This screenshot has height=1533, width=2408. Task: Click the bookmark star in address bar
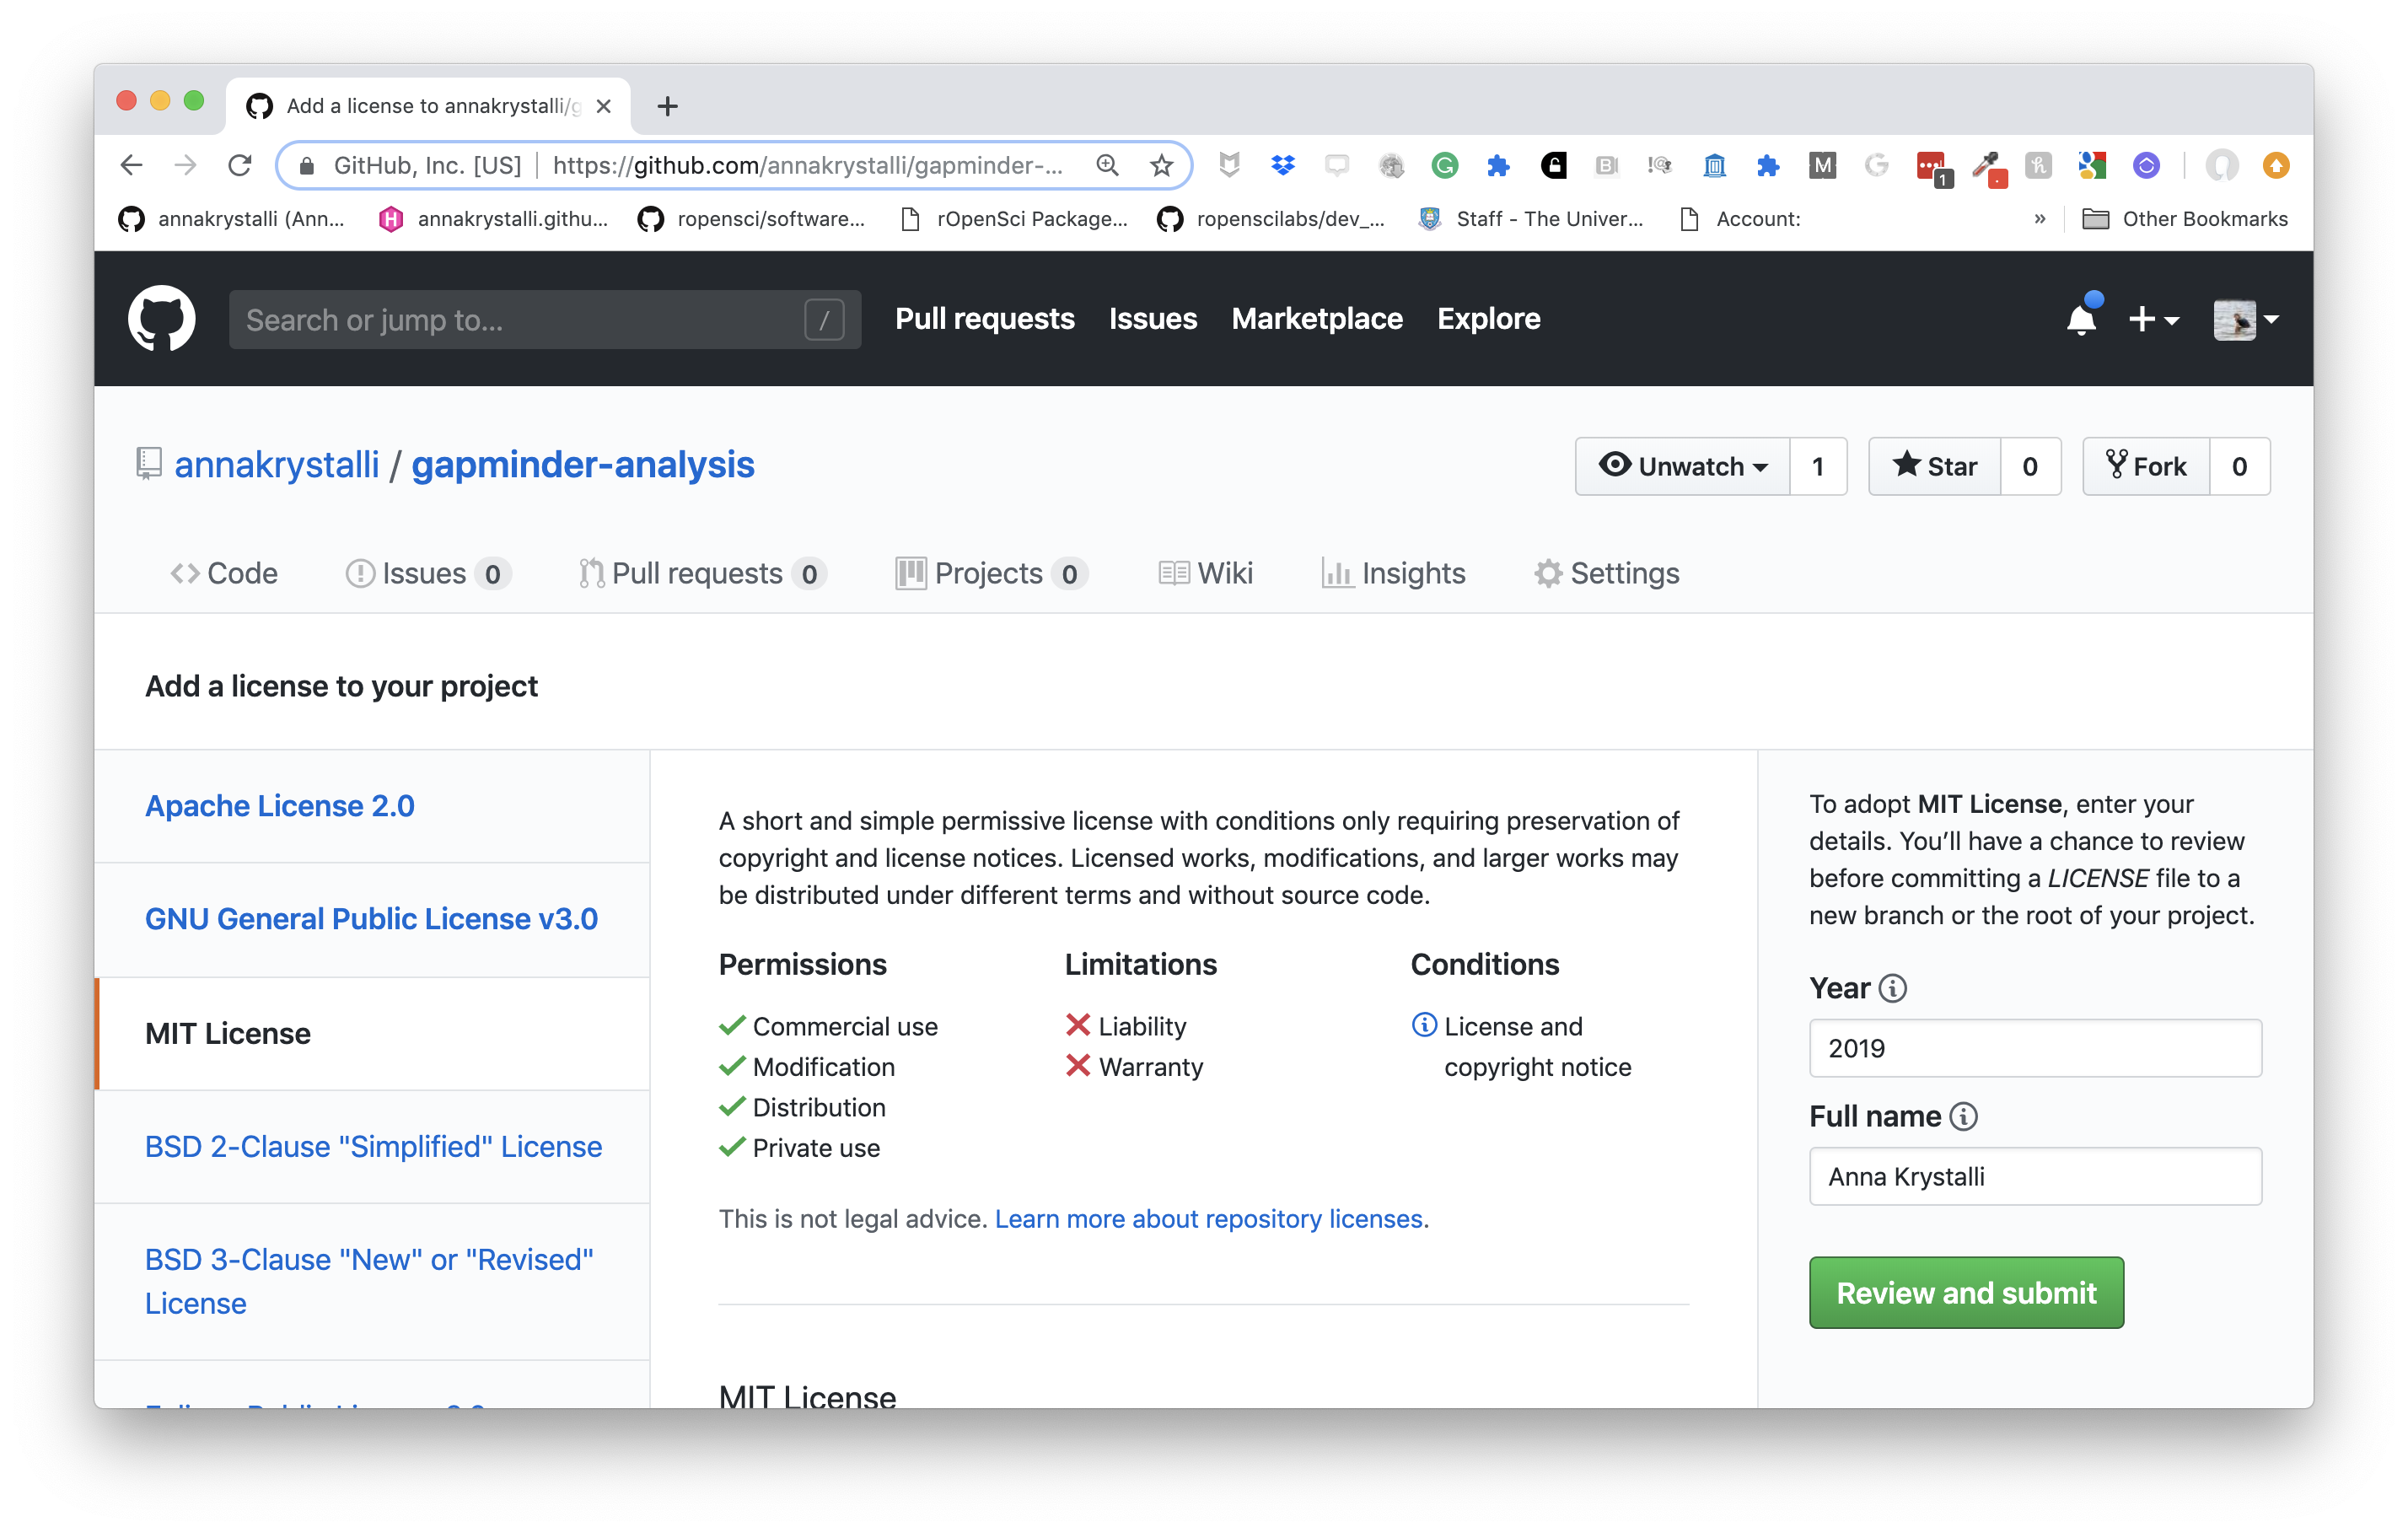(x=1160, y=165)
